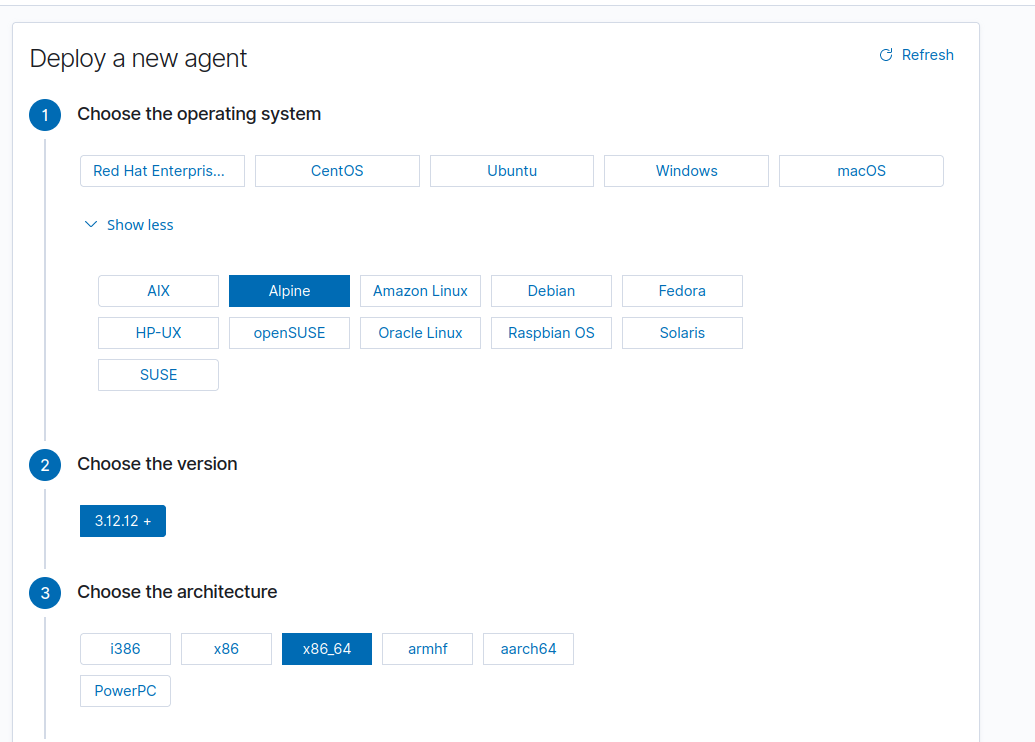This screenshot has height=742, width=1035.
Task: Pick openSUSE as the operating system
Action: (289, 332)
